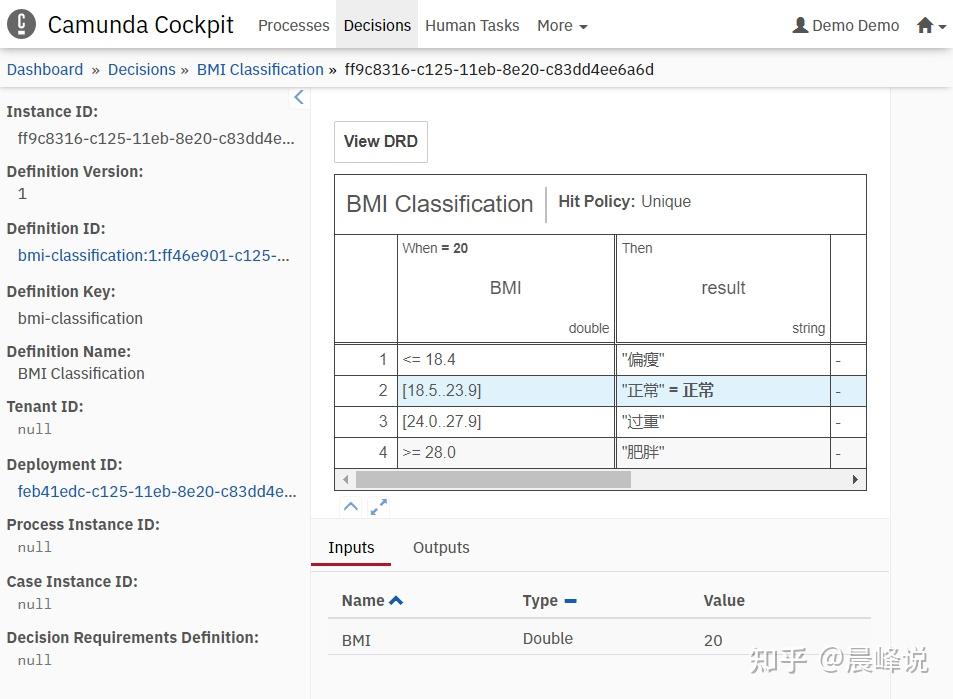Click the Demo Demo user icon

pos(800,26)
